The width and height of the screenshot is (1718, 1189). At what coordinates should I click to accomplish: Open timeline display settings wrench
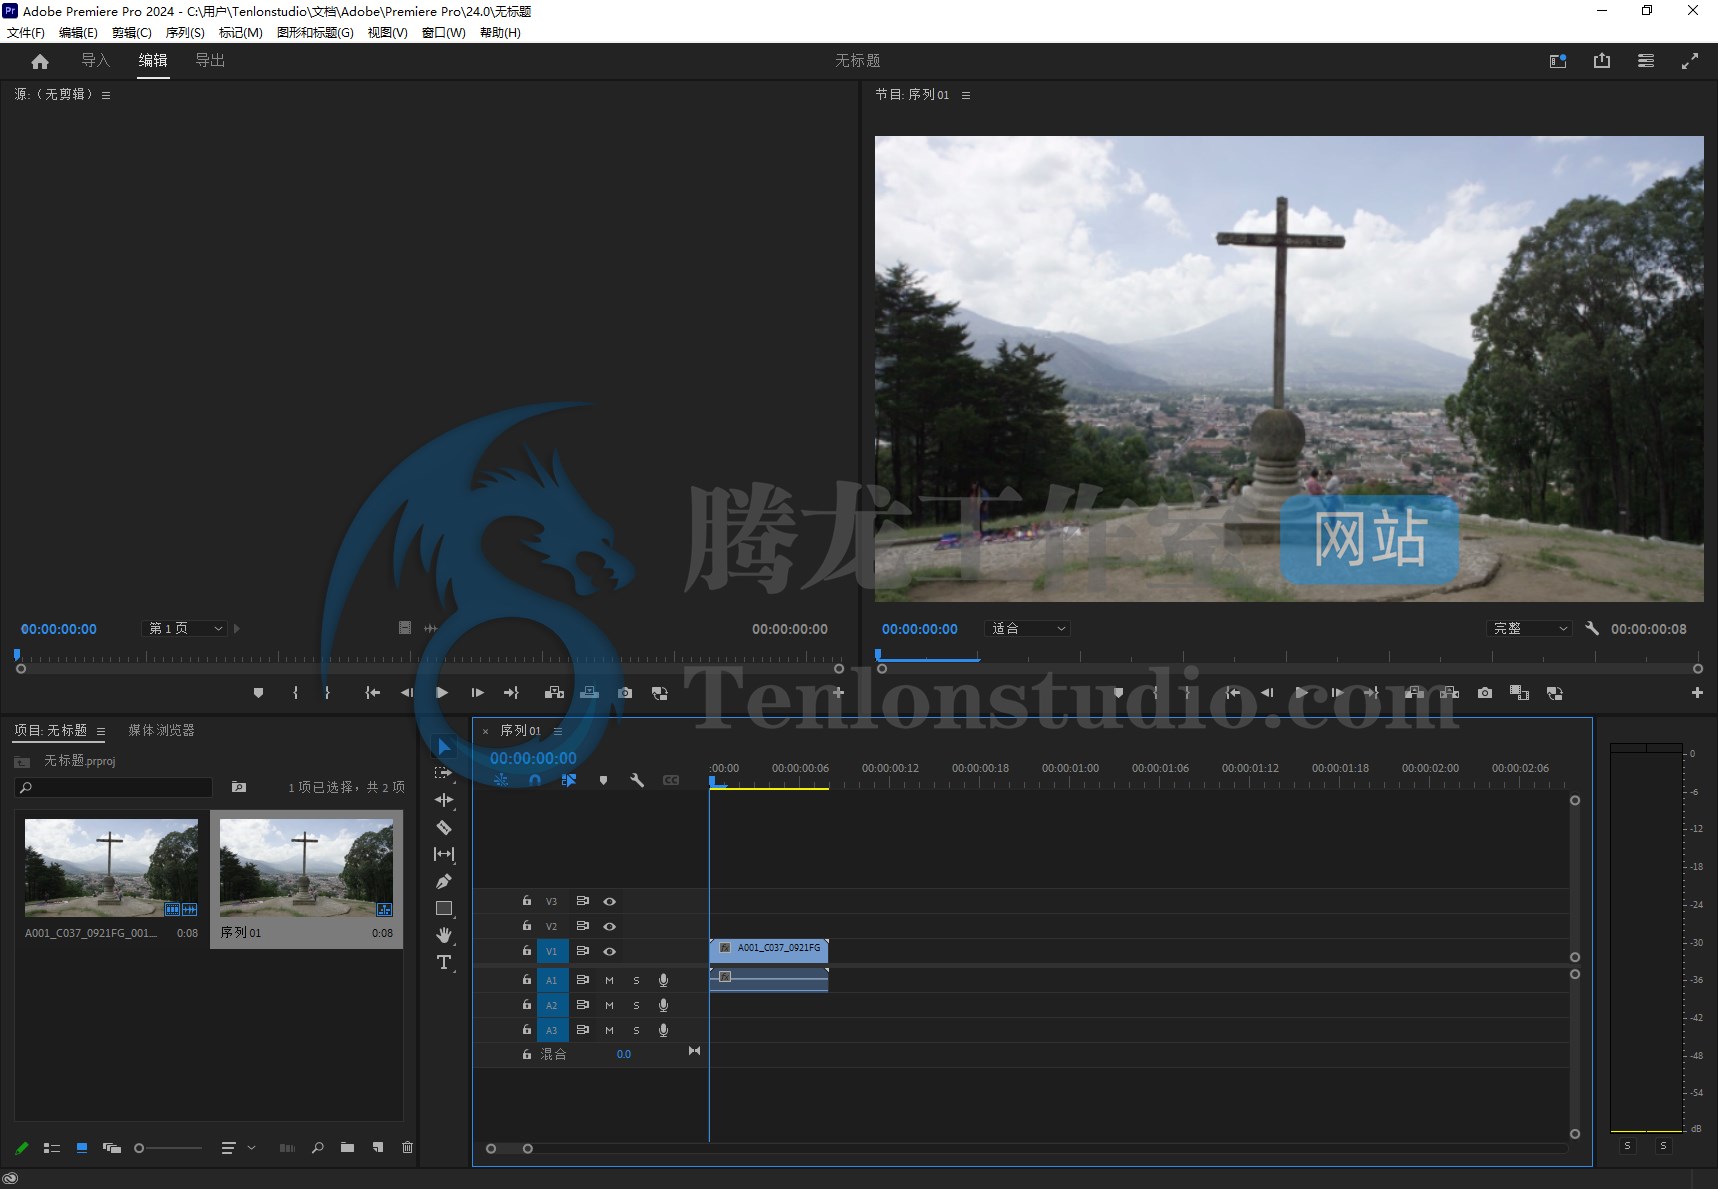637,780
